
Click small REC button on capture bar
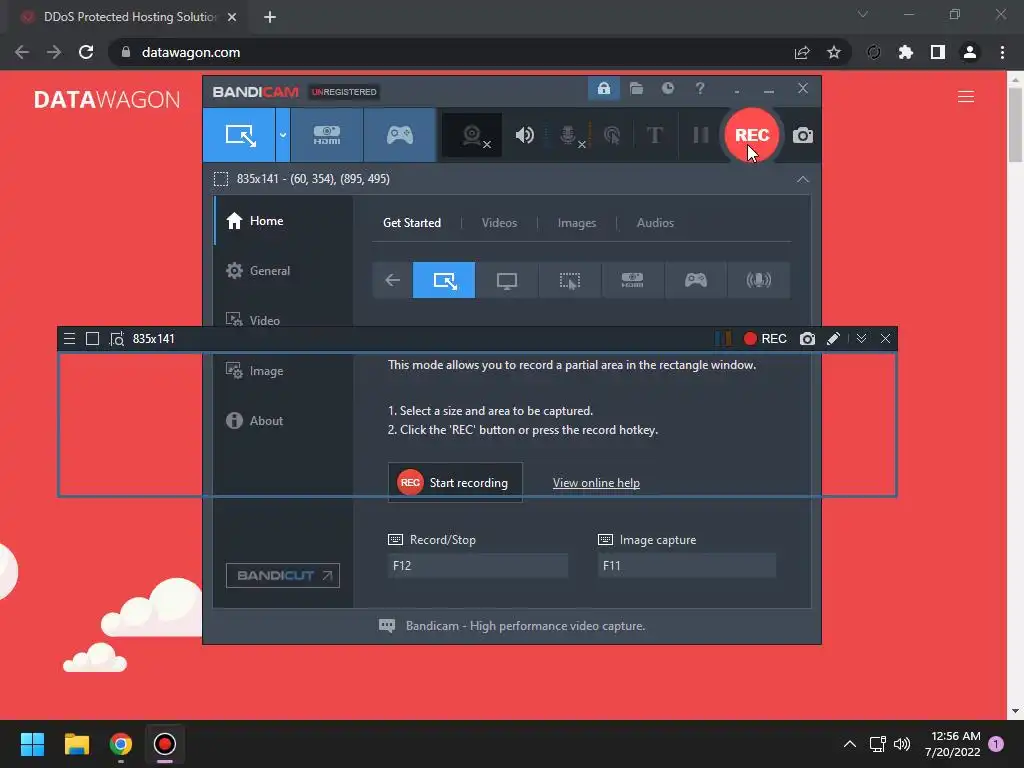tap(765, 338)
